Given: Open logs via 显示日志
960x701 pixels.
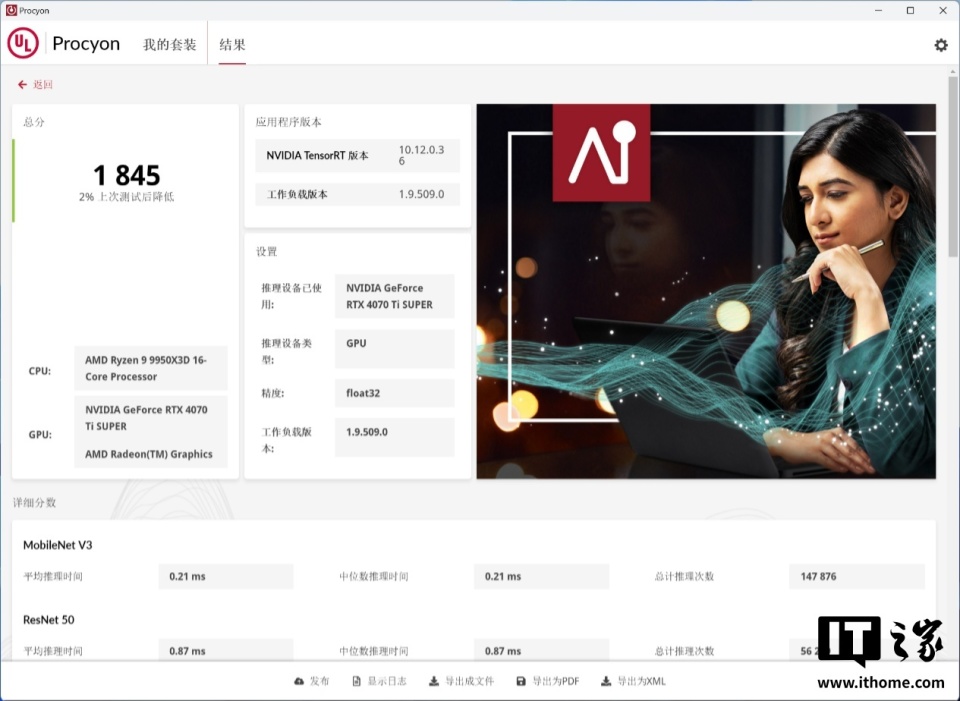Looking at the screenshot, I should [x=380, y=681].
